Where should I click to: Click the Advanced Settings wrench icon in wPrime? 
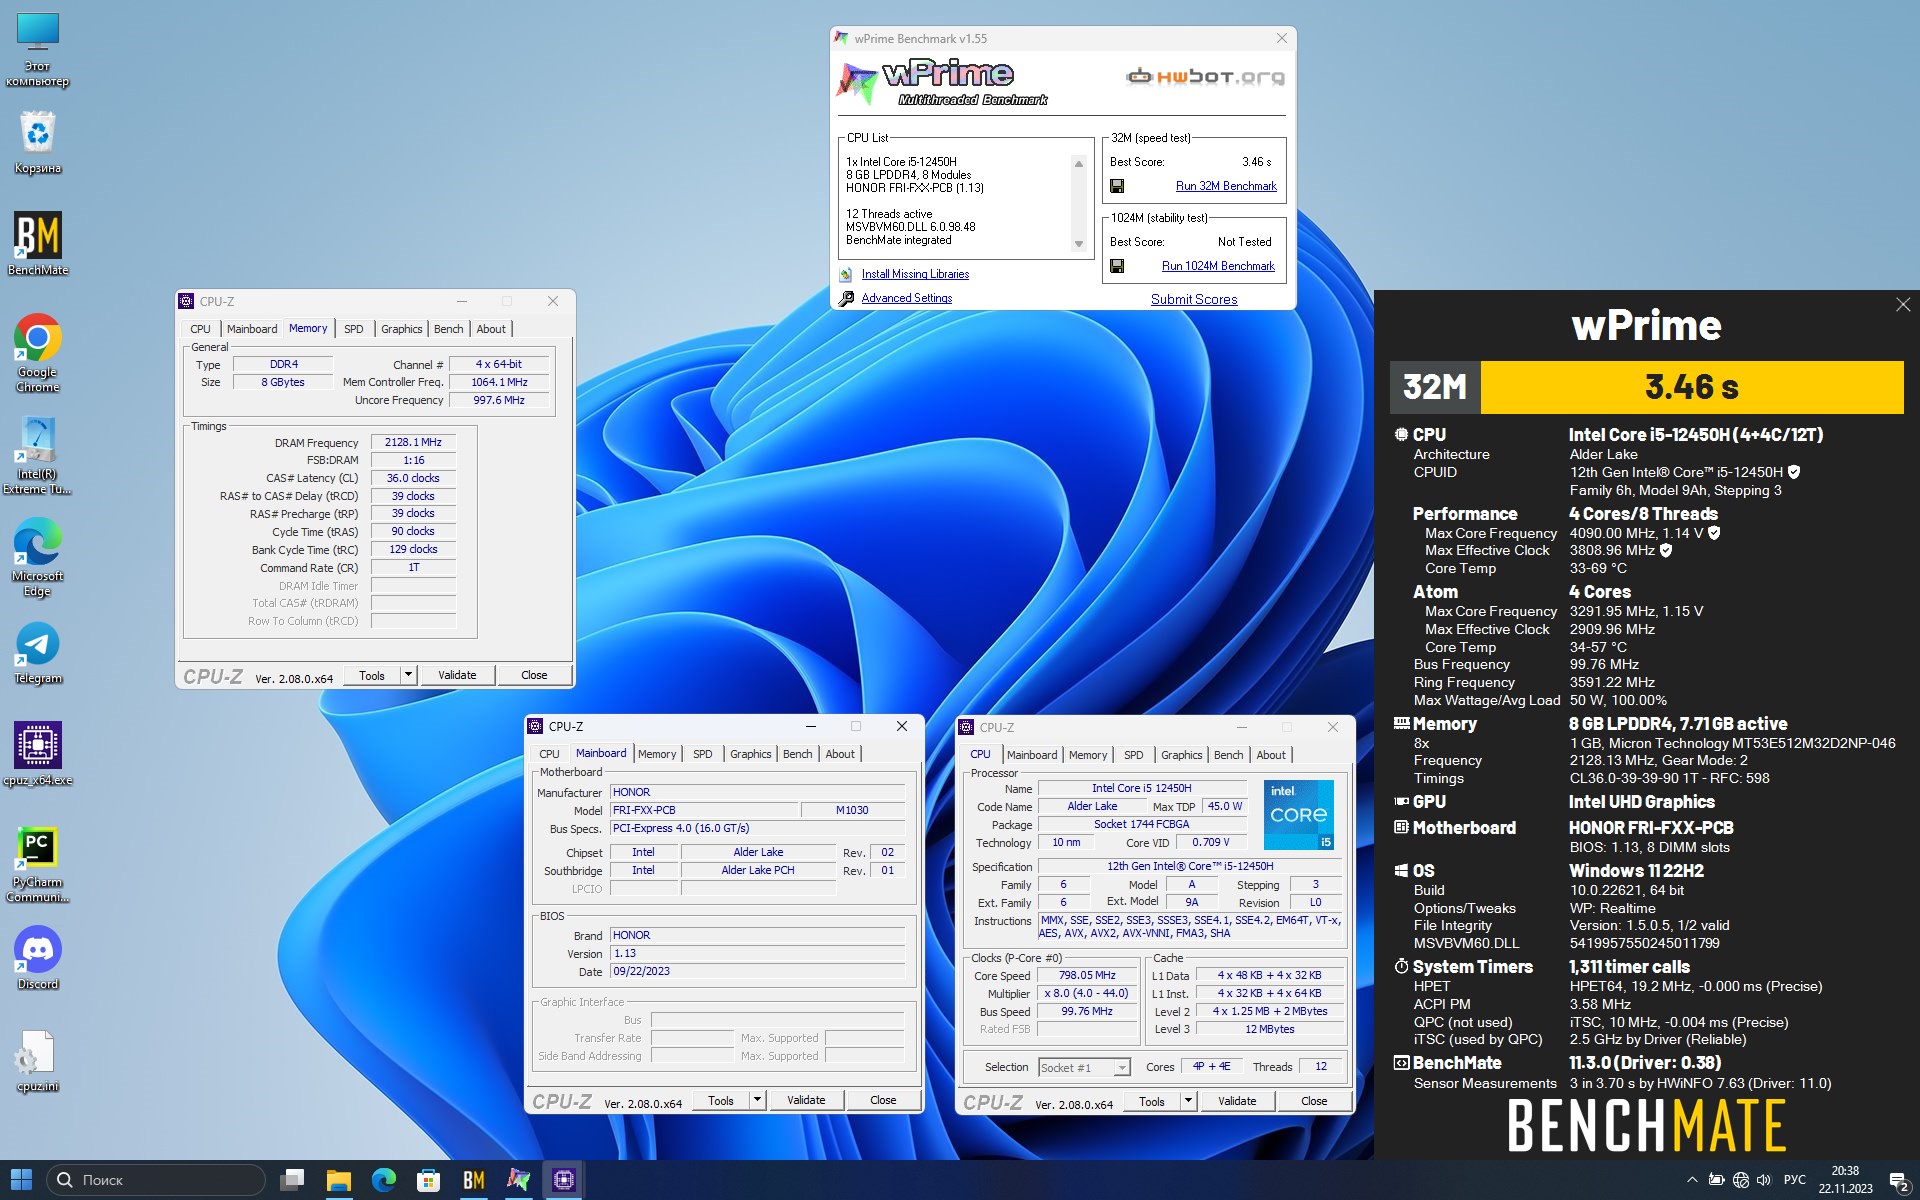pyautogui.click(x=846, y=298)
